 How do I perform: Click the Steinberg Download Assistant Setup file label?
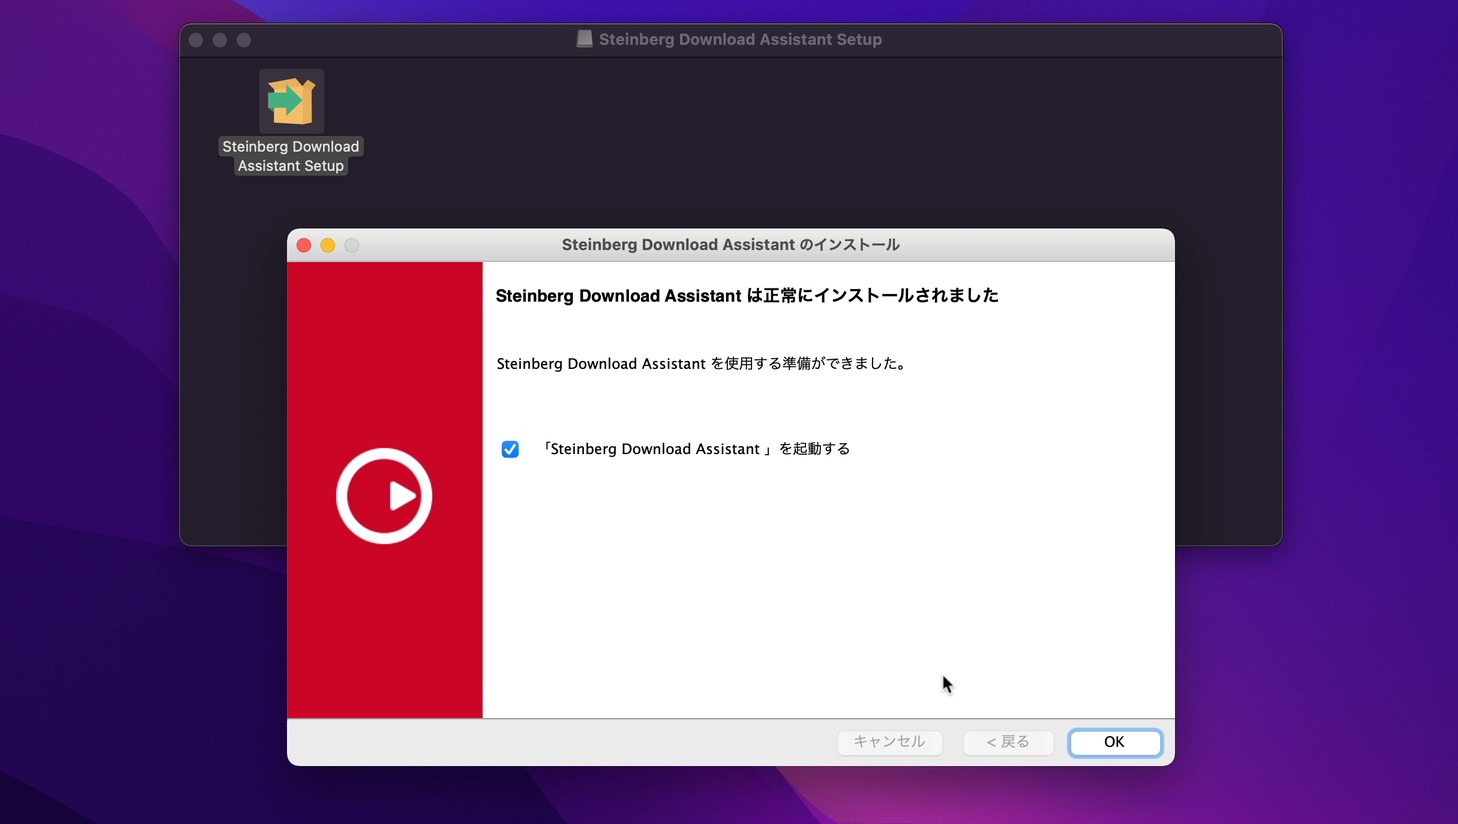point(291,156)
